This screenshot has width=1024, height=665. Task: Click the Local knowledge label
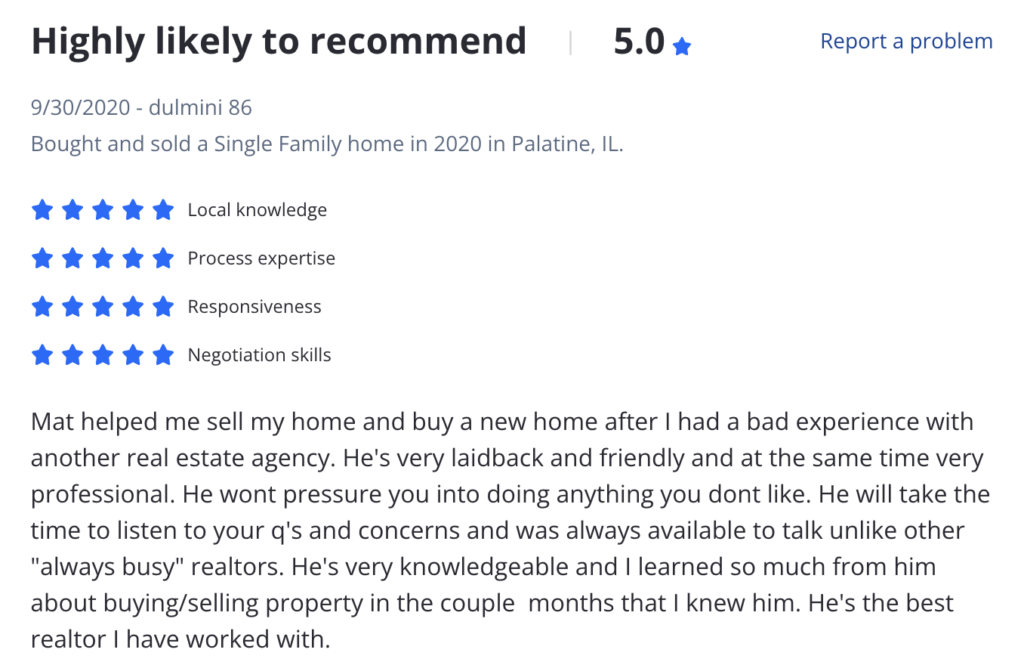click(x=257, y=210)
